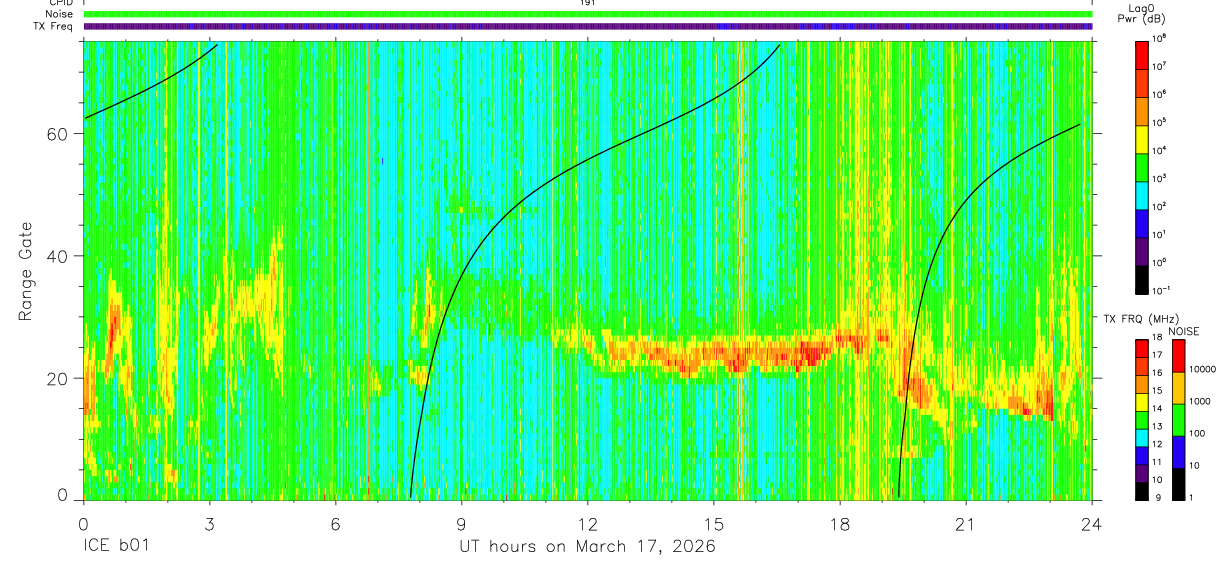Click the green Noise indicator bar

click(587, 14)
